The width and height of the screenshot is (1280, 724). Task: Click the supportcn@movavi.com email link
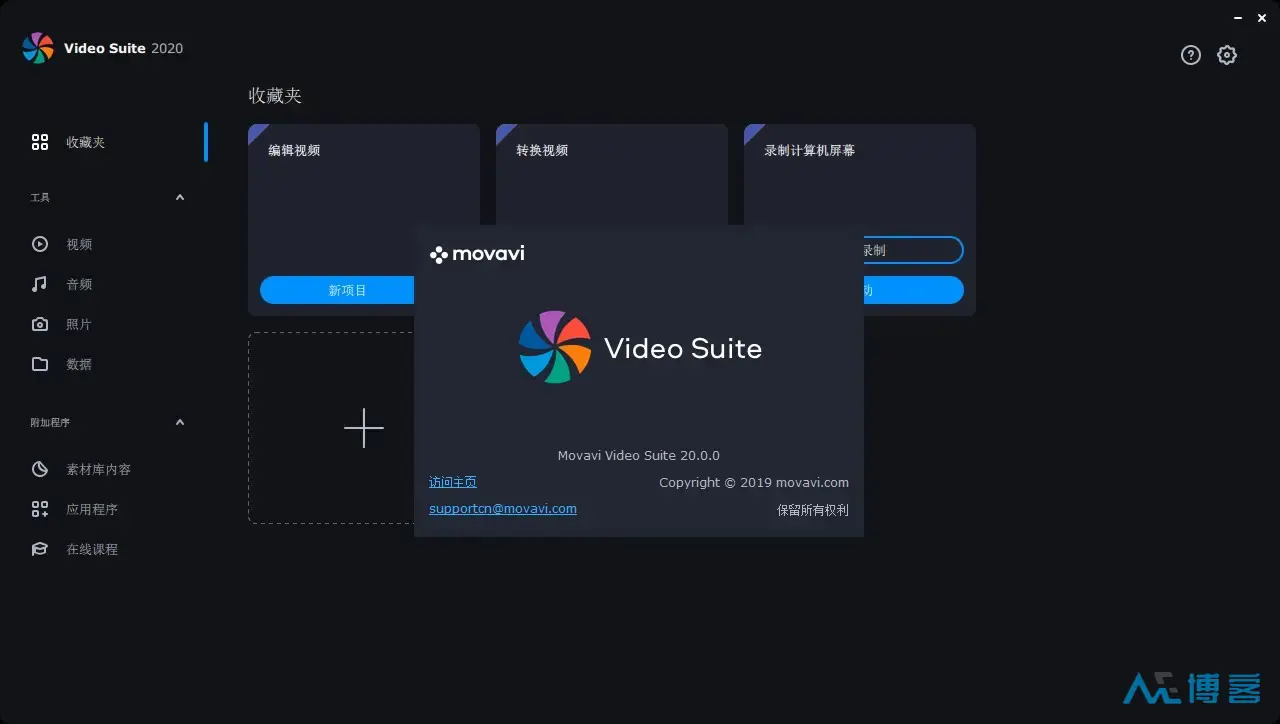[502, 508]
